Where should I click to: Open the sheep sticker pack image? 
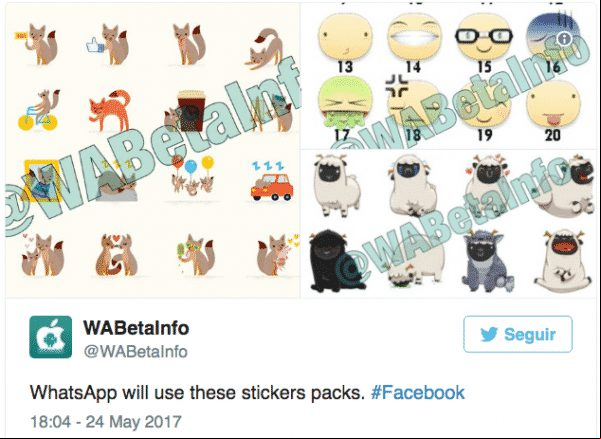click(449, 224)
